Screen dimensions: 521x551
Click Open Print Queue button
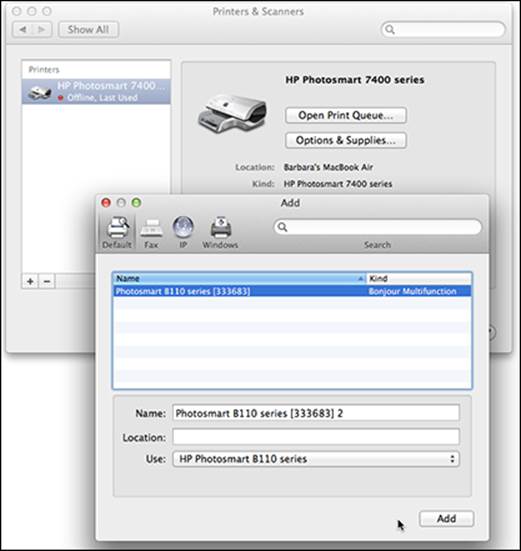click(346, 115)
